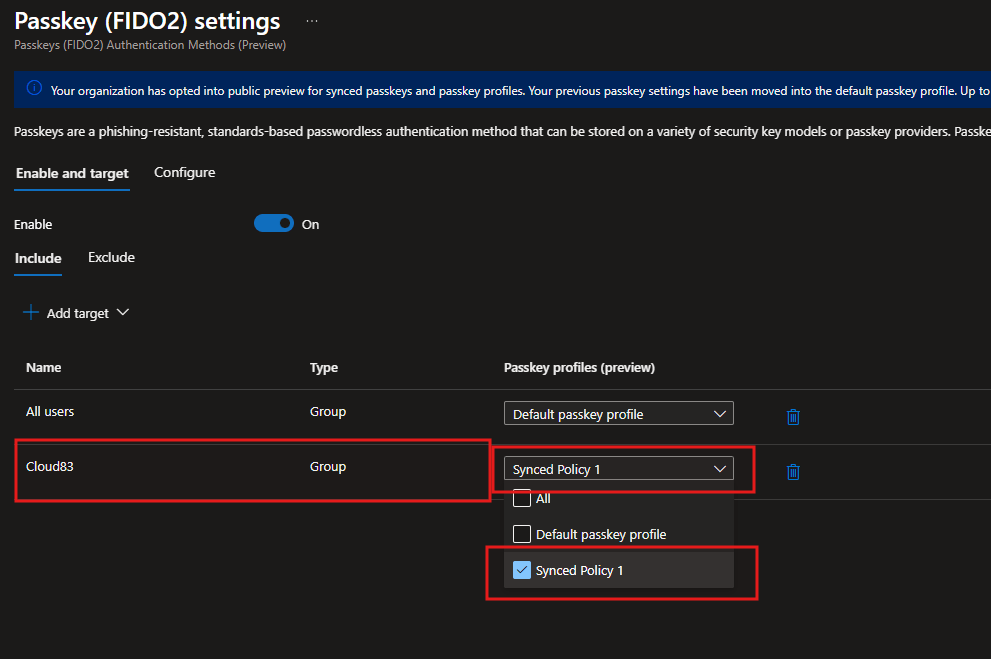Click the All users group name
Image resolution: width=991 pixels, height=659 pixels.
point(50,412)
